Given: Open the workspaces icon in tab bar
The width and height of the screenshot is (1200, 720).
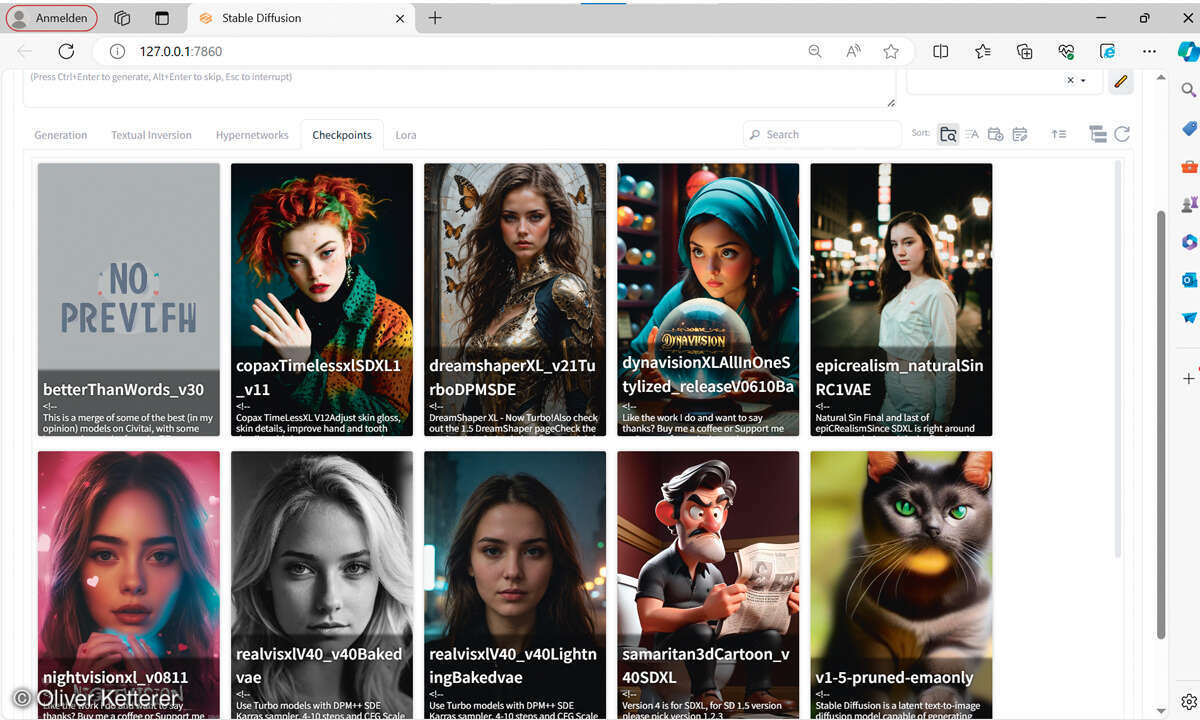Looking at the screenshot, I should (122, 18).
